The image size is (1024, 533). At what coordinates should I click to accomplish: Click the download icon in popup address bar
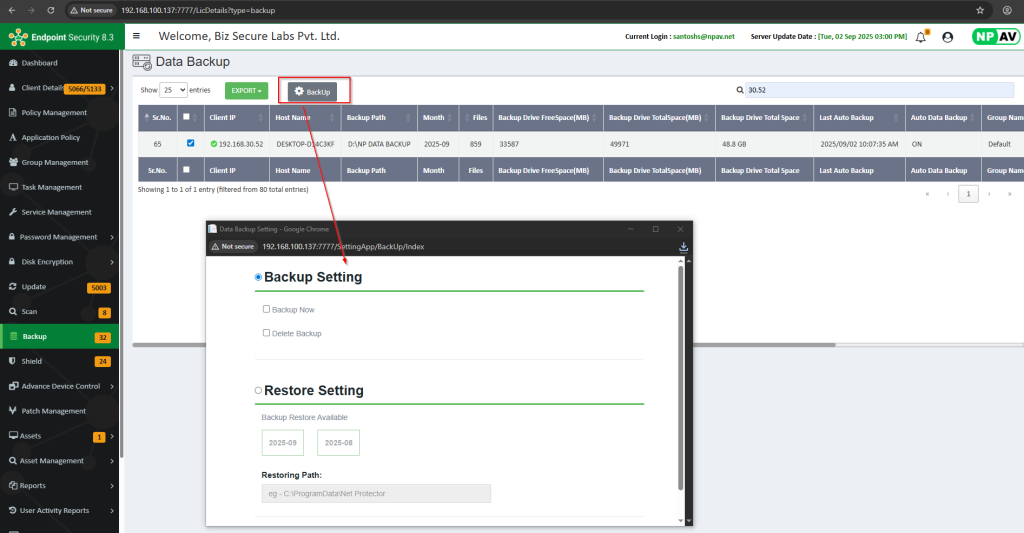[684, 246]
